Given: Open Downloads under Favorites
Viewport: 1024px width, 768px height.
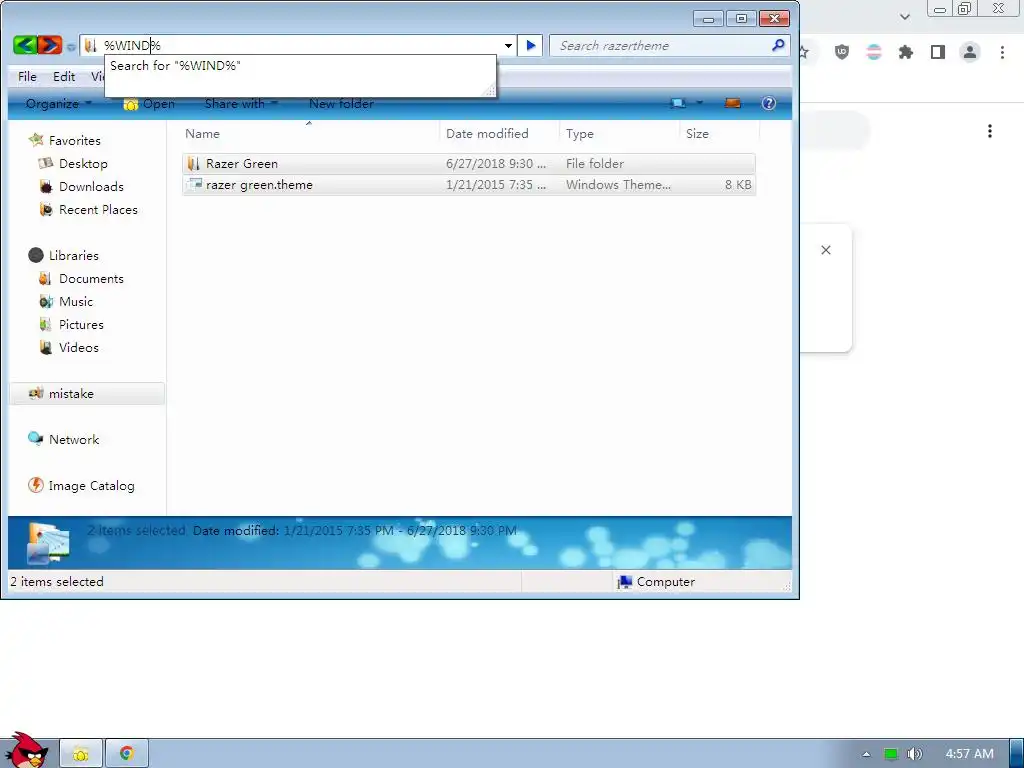Looking at the screenshot, I should coord(91,187).
